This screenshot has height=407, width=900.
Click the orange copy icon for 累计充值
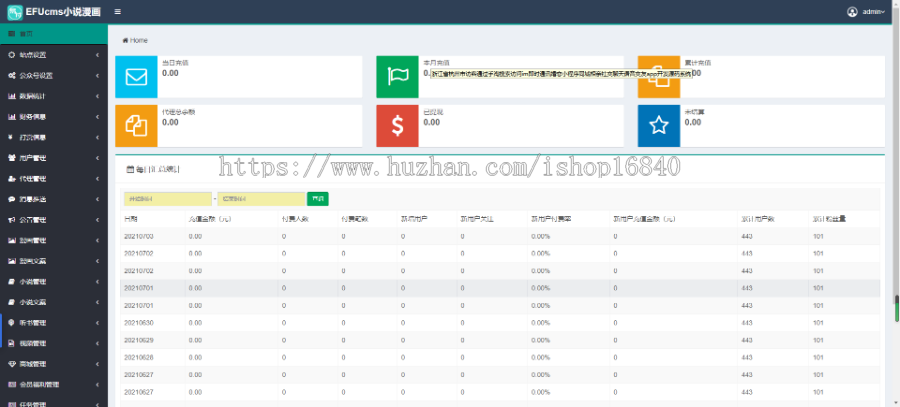pyautogui.click(x=658, y=77)
